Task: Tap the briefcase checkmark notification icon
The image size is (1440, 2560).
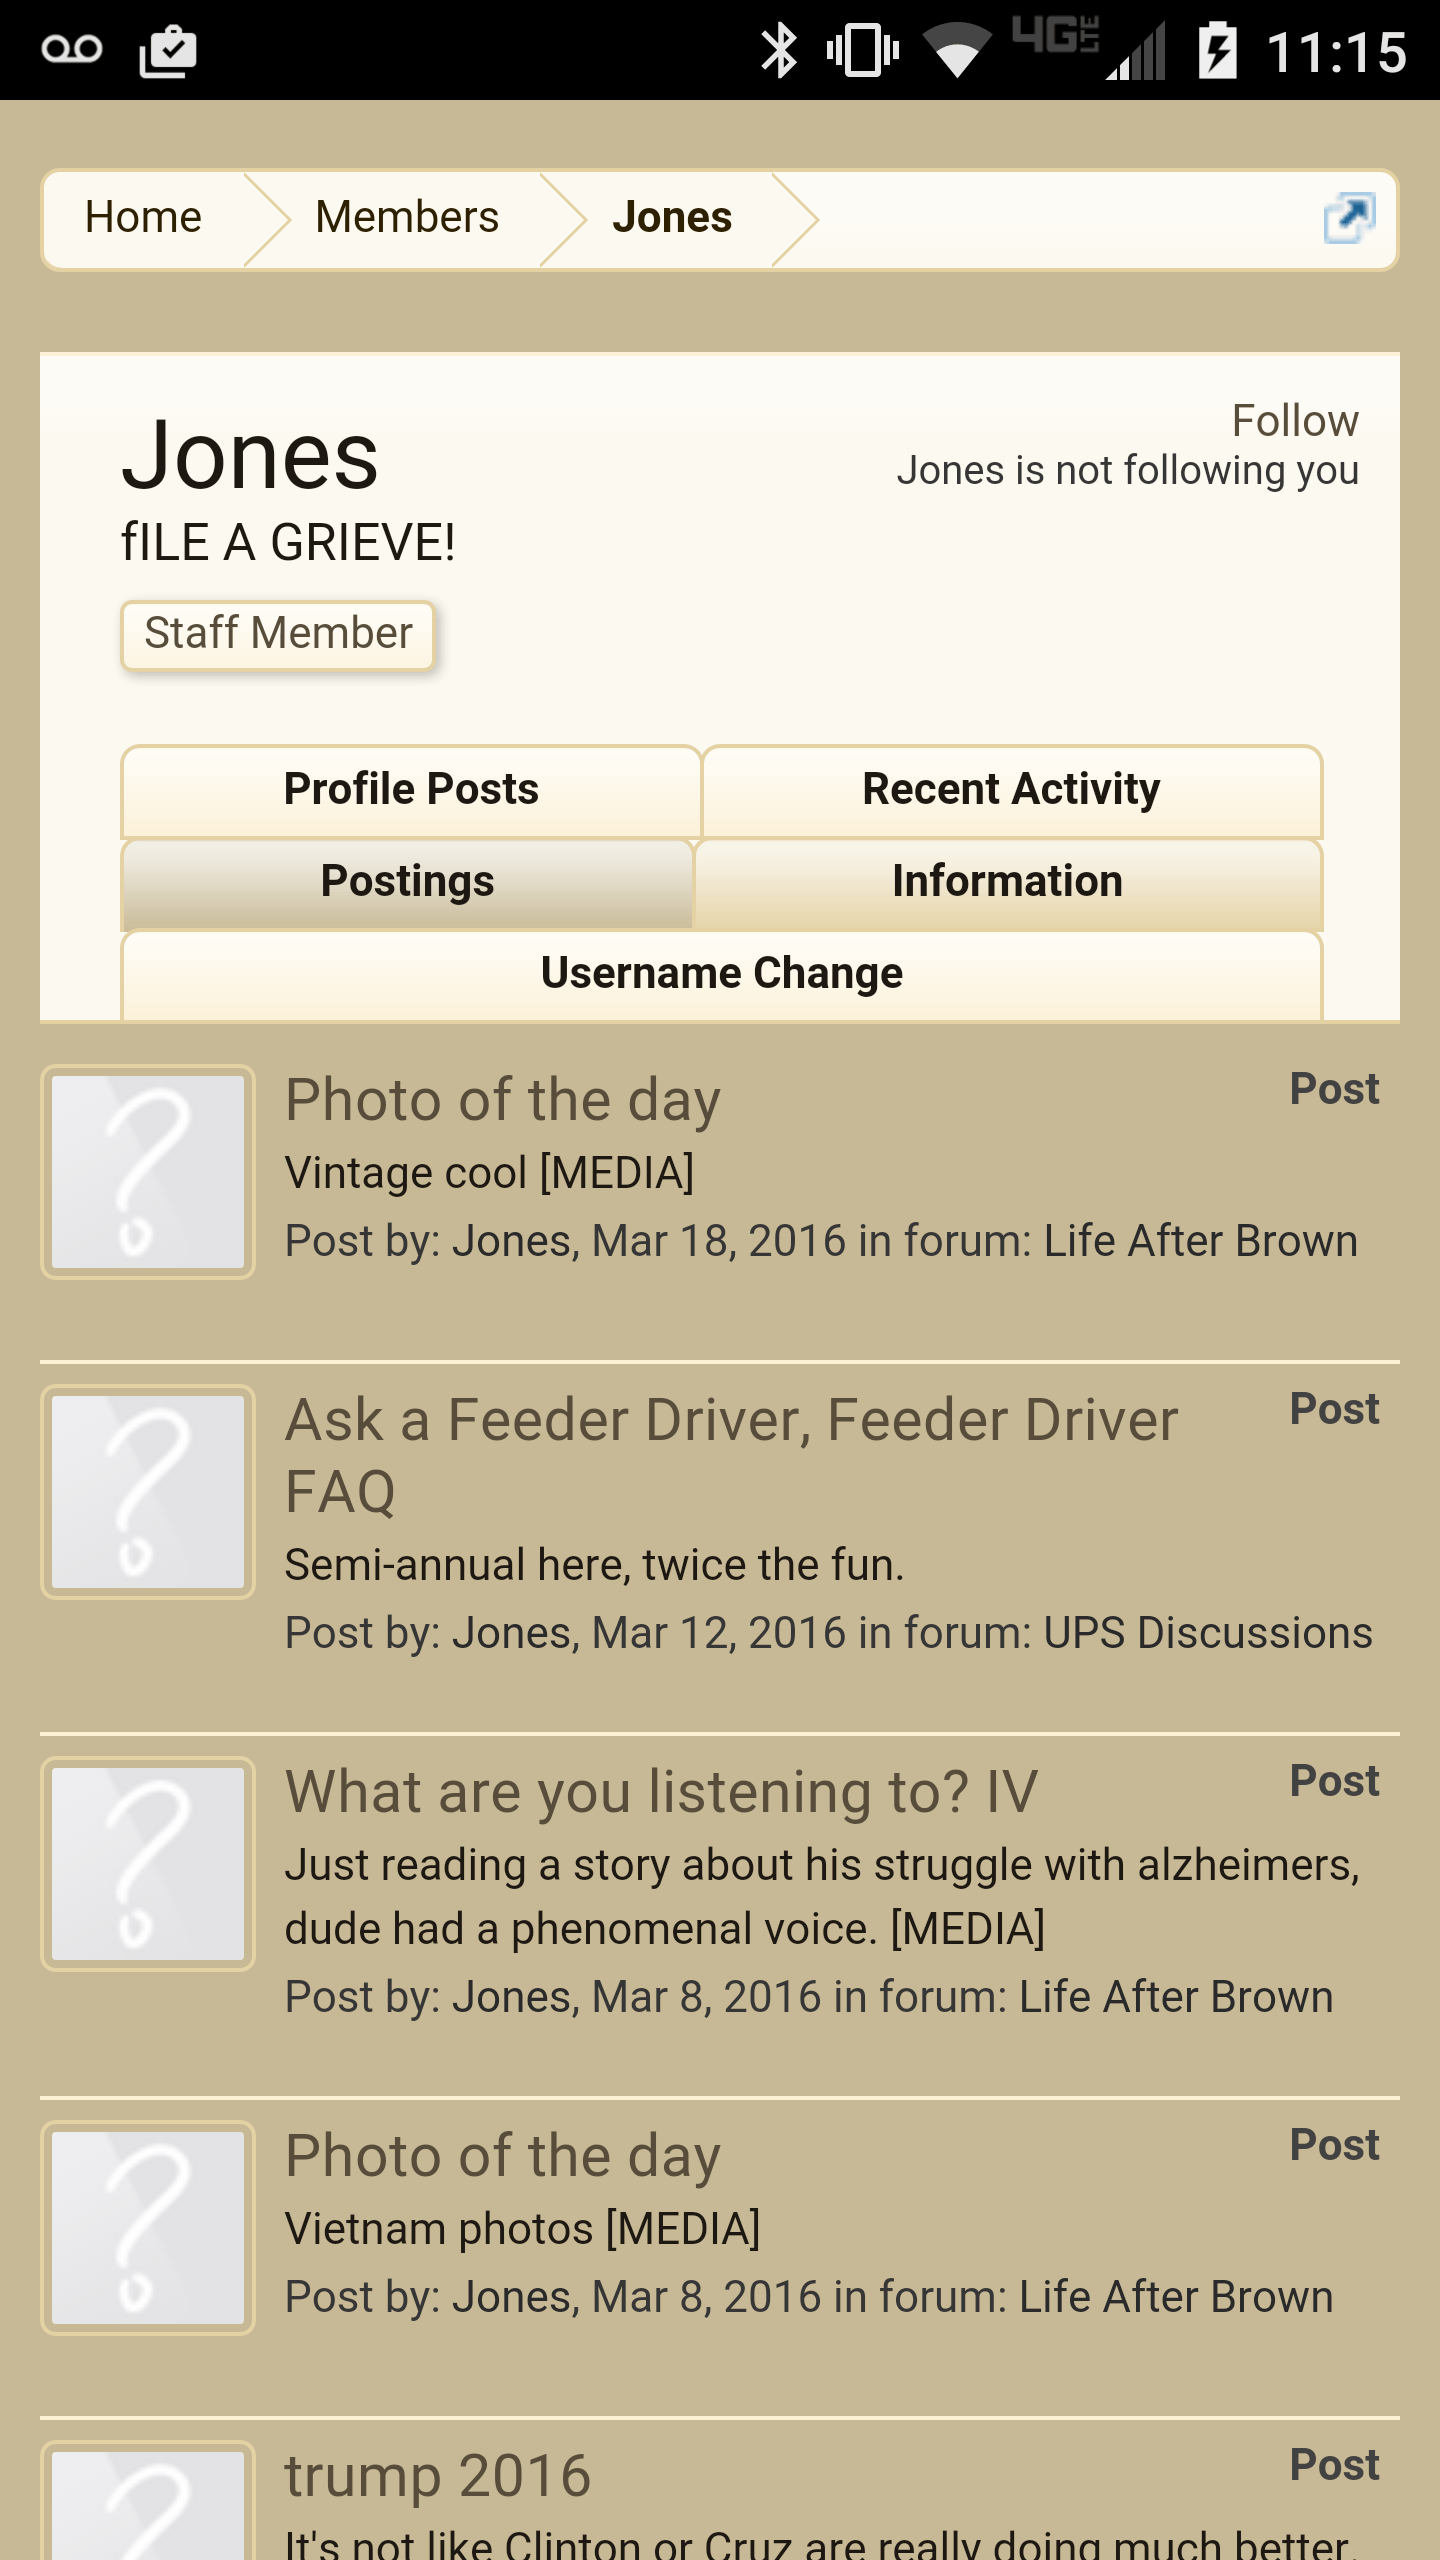Action: click(x=167, y=51)
